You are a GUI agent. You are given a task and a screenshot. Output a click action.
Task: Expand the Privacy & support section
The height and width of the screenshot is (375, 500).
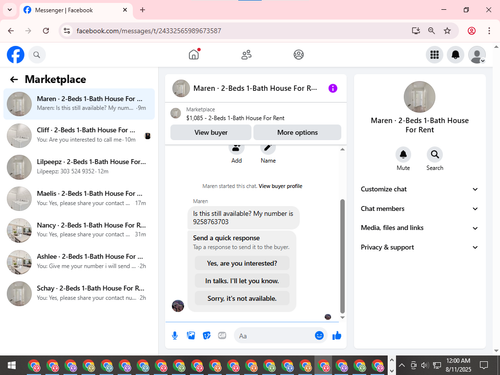[419, 247]
